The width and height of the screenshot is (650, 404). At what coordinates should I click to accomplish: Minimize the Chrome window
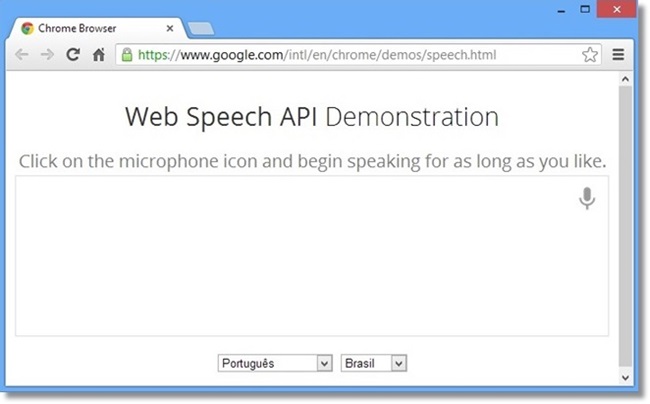[x=561, y=10]
